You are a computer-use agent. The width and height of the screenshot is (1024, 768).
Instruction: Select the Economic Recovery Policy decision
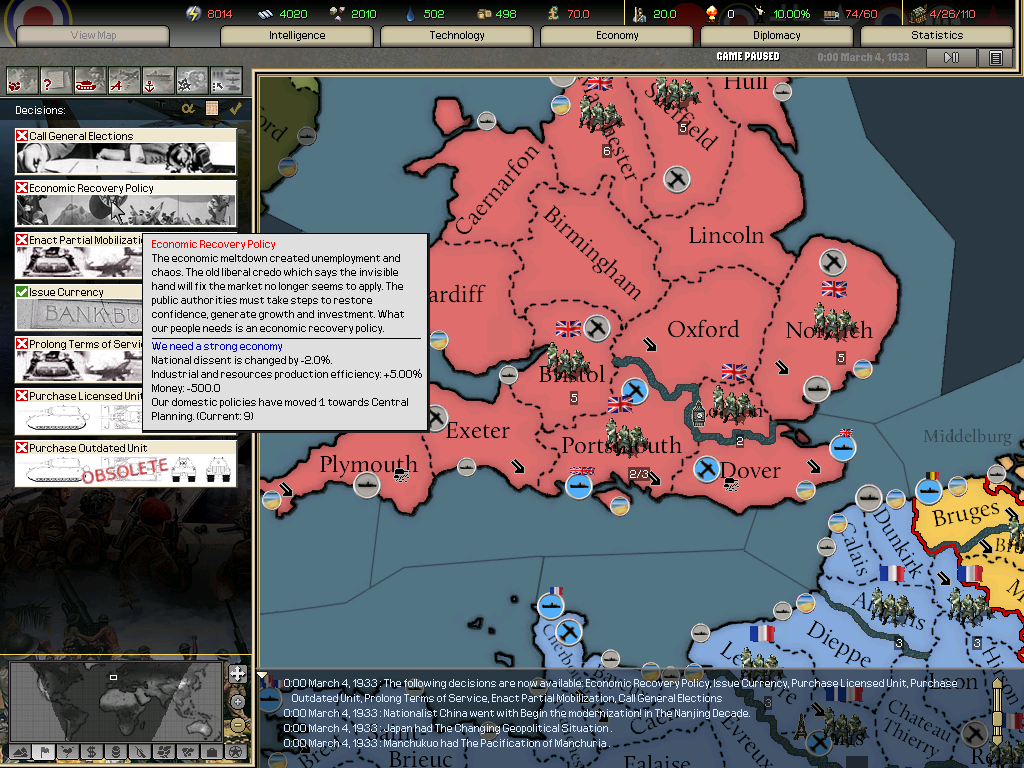point(125,204)
